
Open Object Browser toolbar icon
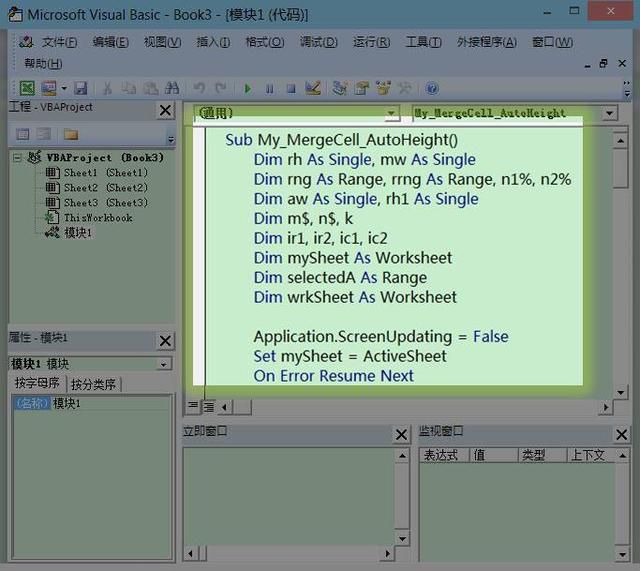point(383,88)
